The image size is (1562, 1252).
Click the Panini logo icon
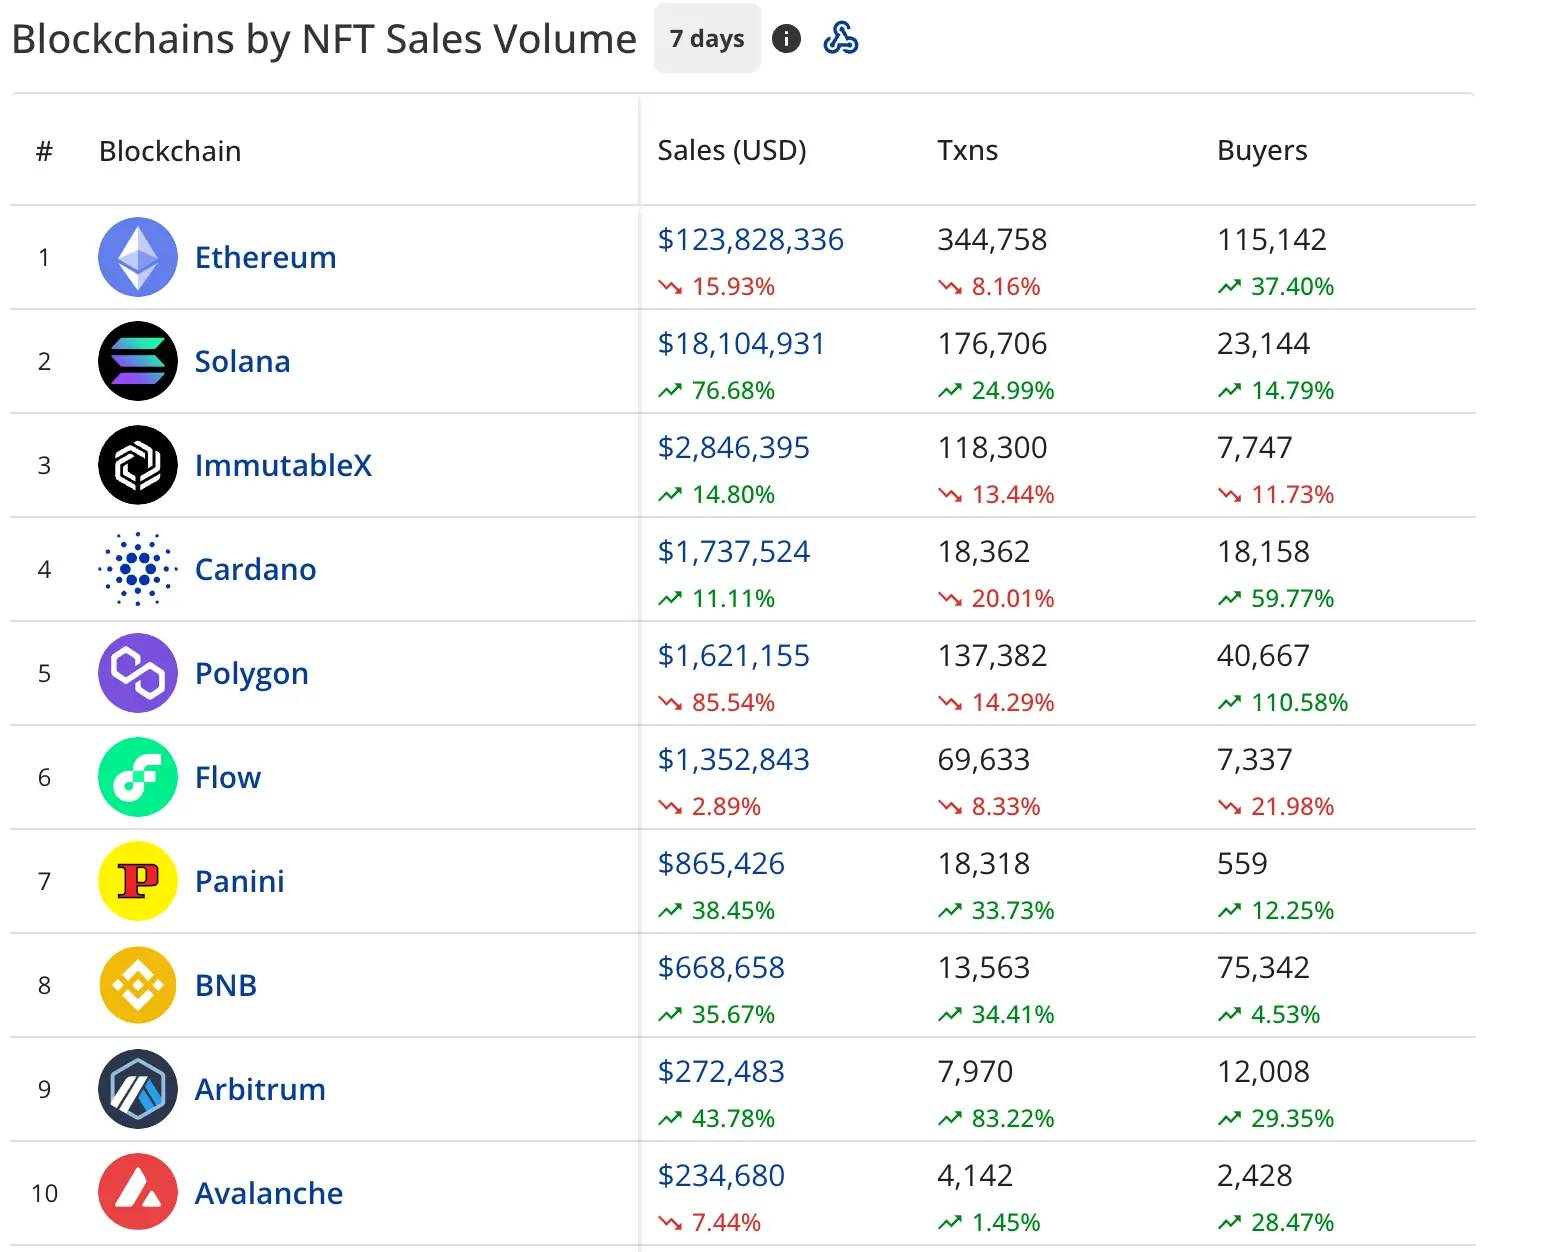[138, 881]
